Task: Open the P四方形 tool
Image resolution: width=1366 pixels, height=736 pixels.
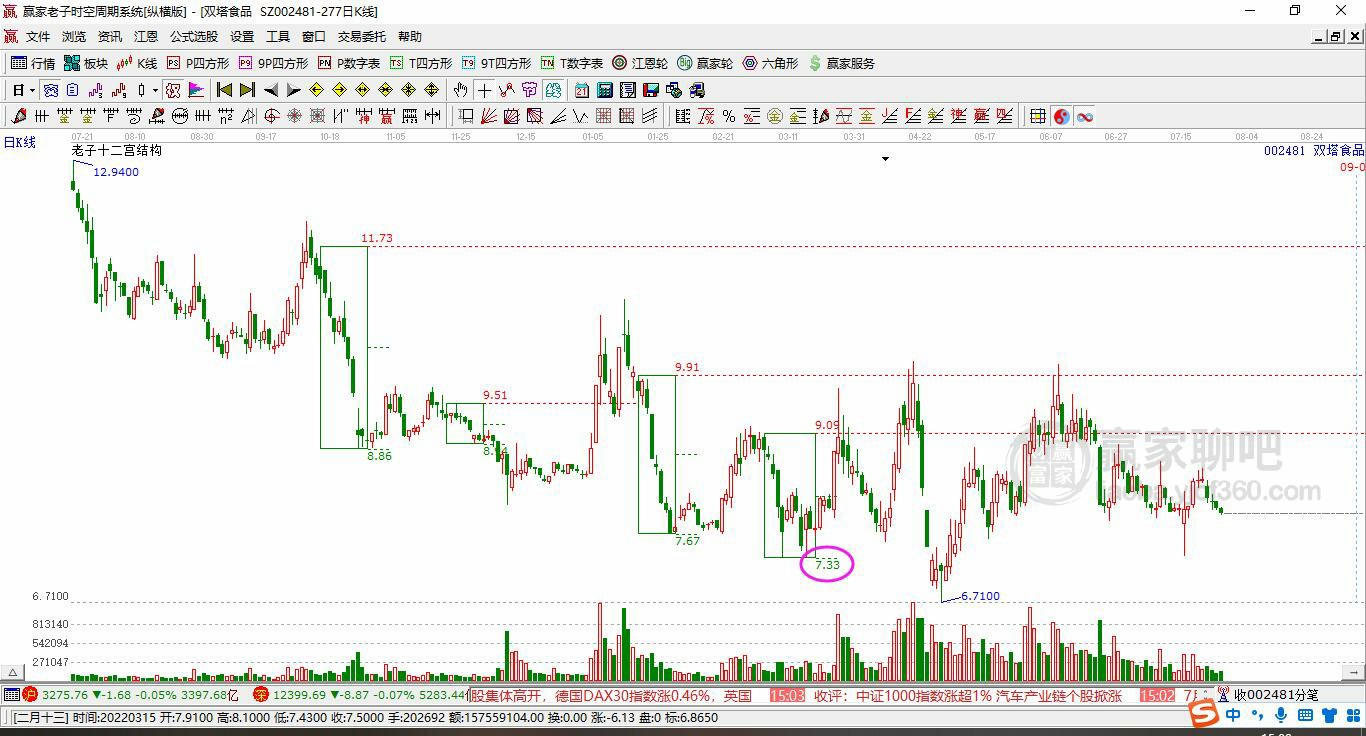Action: click(x=197, y=63)
